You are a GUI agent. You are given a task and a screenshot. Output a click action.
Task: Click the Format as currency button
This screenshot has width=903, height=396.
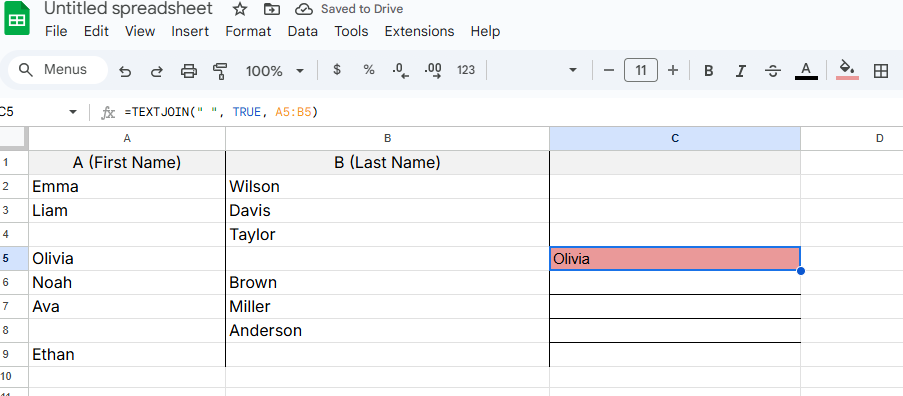point(337,70)
